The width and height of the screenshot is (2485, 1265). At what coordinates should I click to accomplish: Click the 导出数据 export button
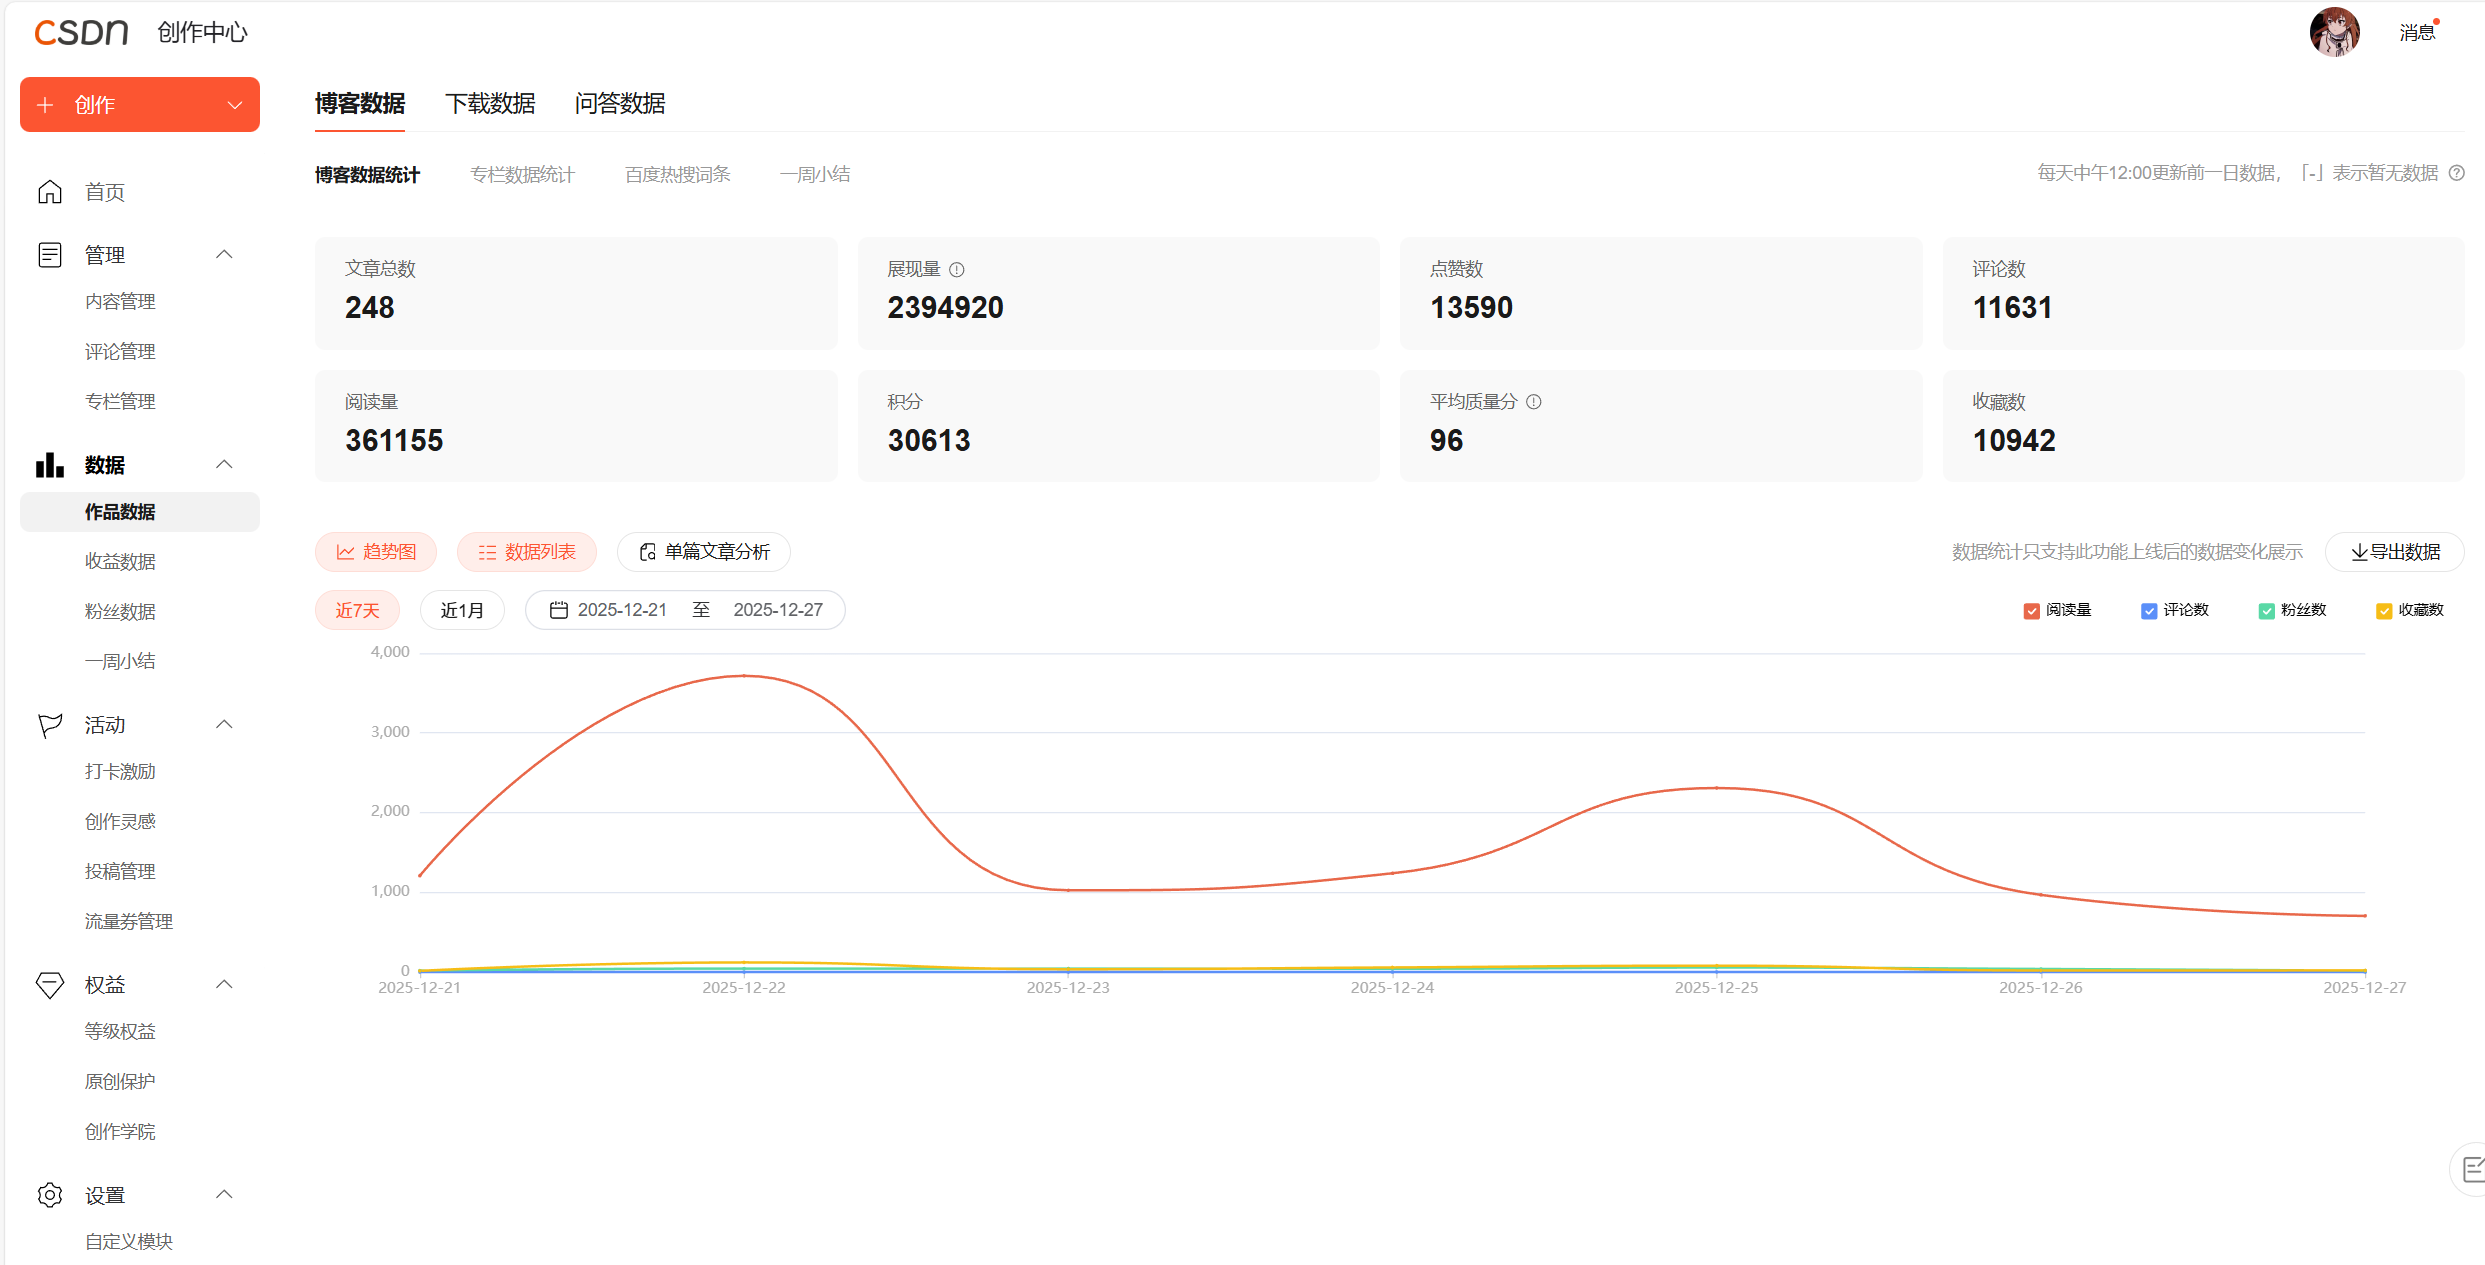pos(2394,552)
